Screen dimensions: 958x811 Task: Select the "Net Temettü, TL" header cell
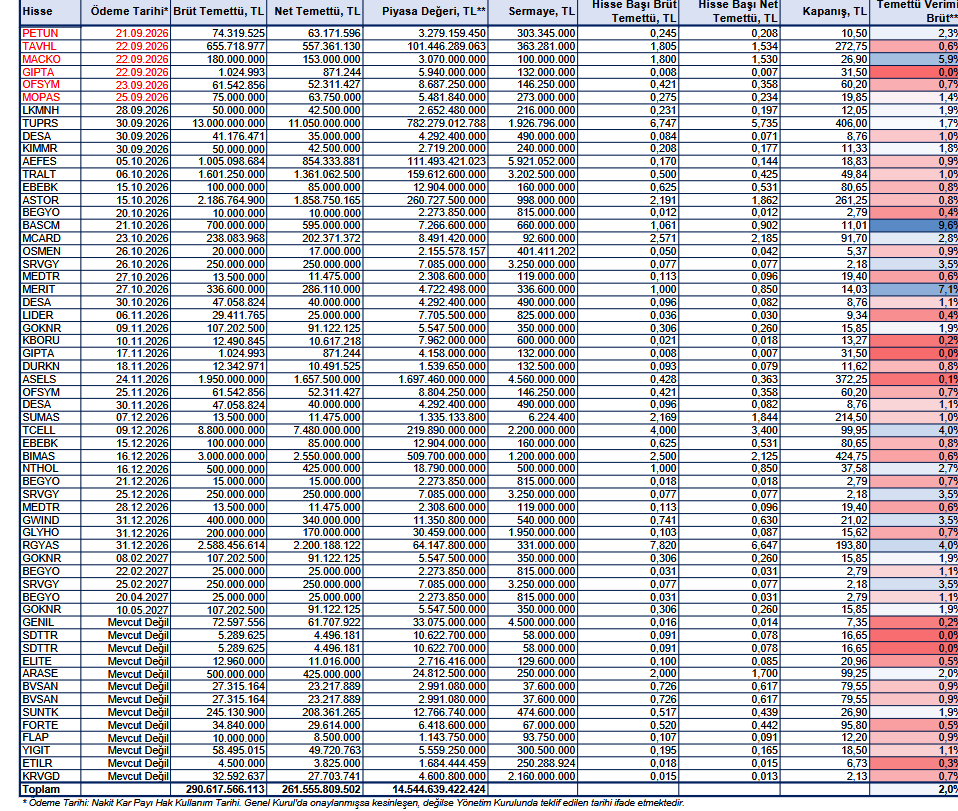(317, 12)
